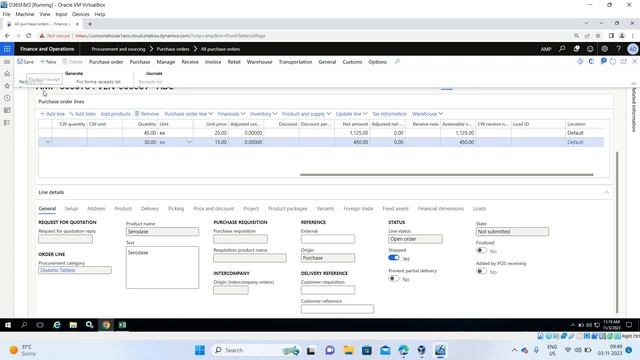The width and height of the screenshot is (640, 360).
Task: Open the Invoice ribbon tab
Action: [213, 62]
